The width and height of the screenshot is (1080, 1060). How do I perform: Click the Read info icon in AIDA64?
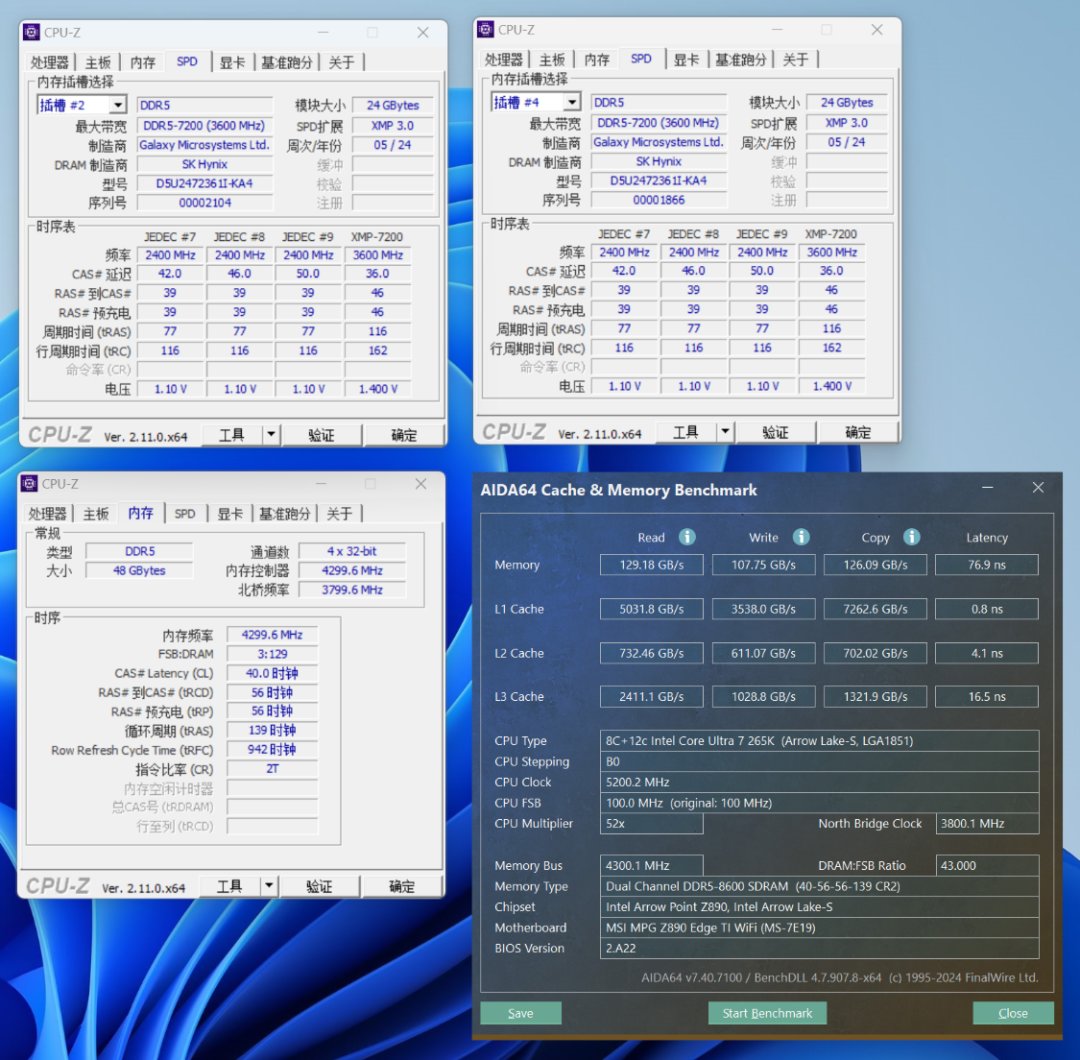(687, 537)
